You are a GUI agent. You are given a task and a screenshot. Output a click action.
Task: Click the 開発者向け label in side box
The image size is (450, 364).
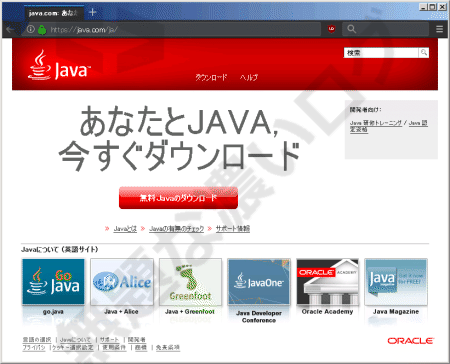(366, 110)
